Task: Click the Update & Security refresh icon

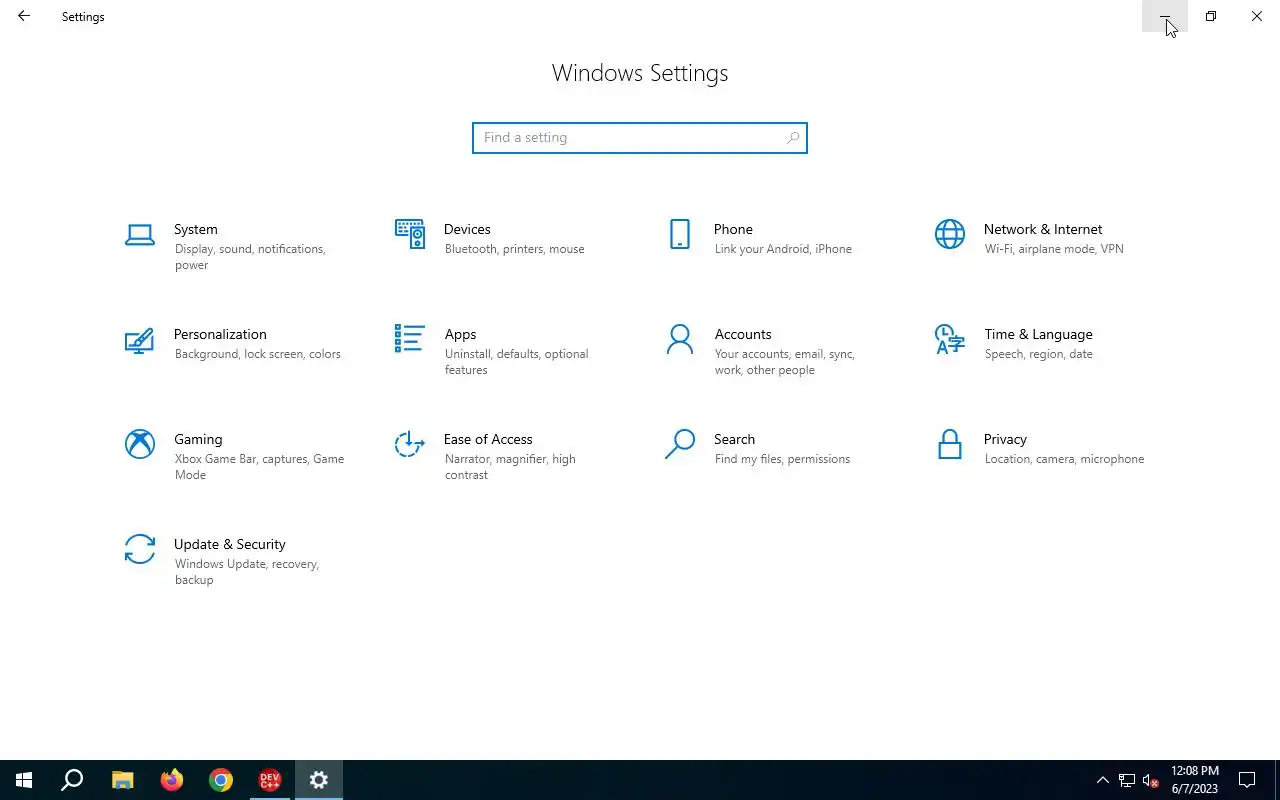Action: (x=140, y=549)
